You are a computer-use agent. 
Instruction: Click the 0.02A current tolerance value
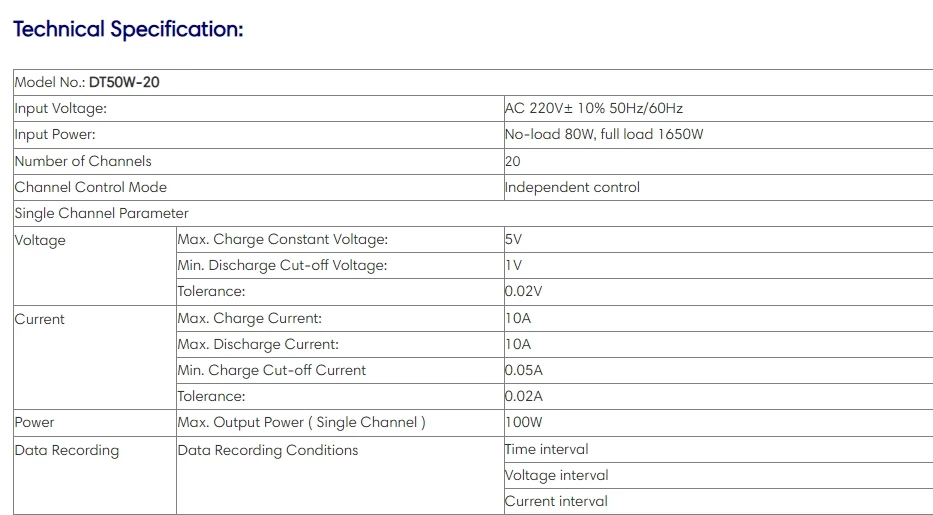pos(524,397)
